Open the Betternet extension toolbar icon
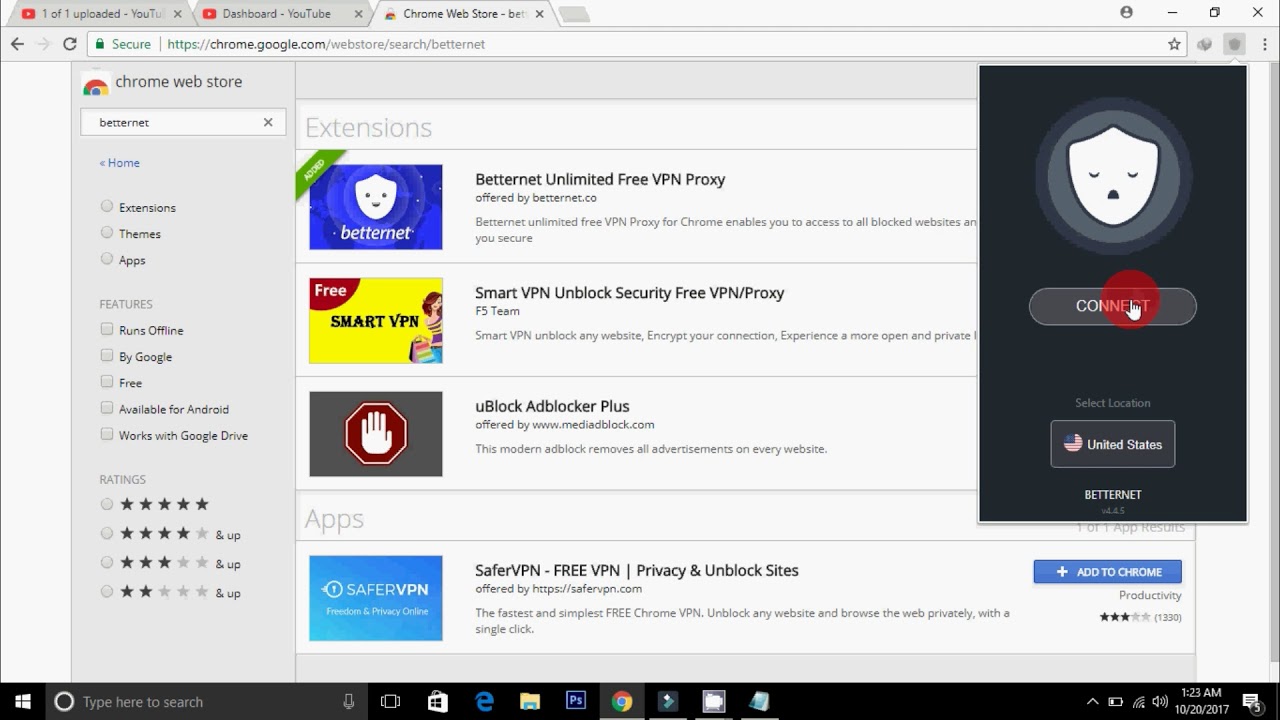The image size is (1280, 720). (x=1235, y=44)
